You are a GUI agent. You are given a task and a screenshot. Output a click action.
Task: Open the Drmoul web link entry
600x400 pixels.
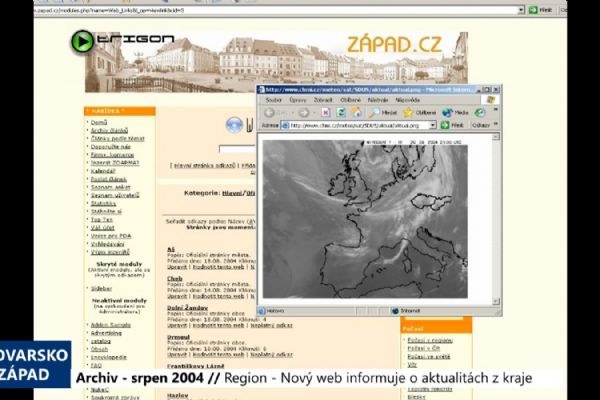pos(178,337)
